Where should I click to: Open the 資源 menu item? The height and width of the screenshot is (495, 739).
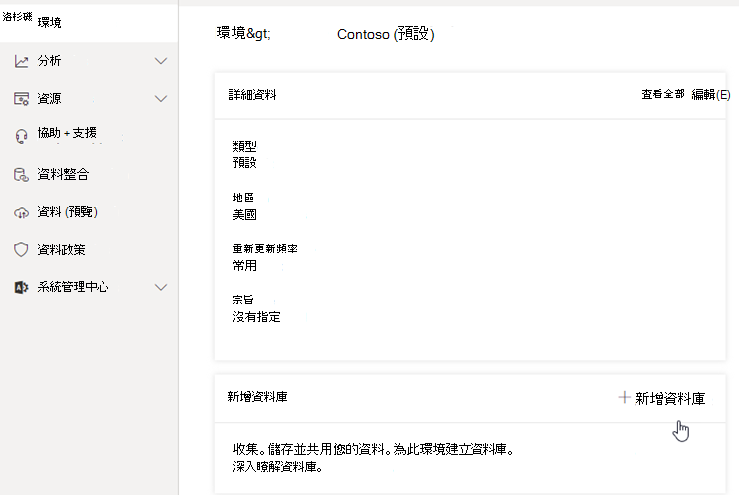(89, 99)
